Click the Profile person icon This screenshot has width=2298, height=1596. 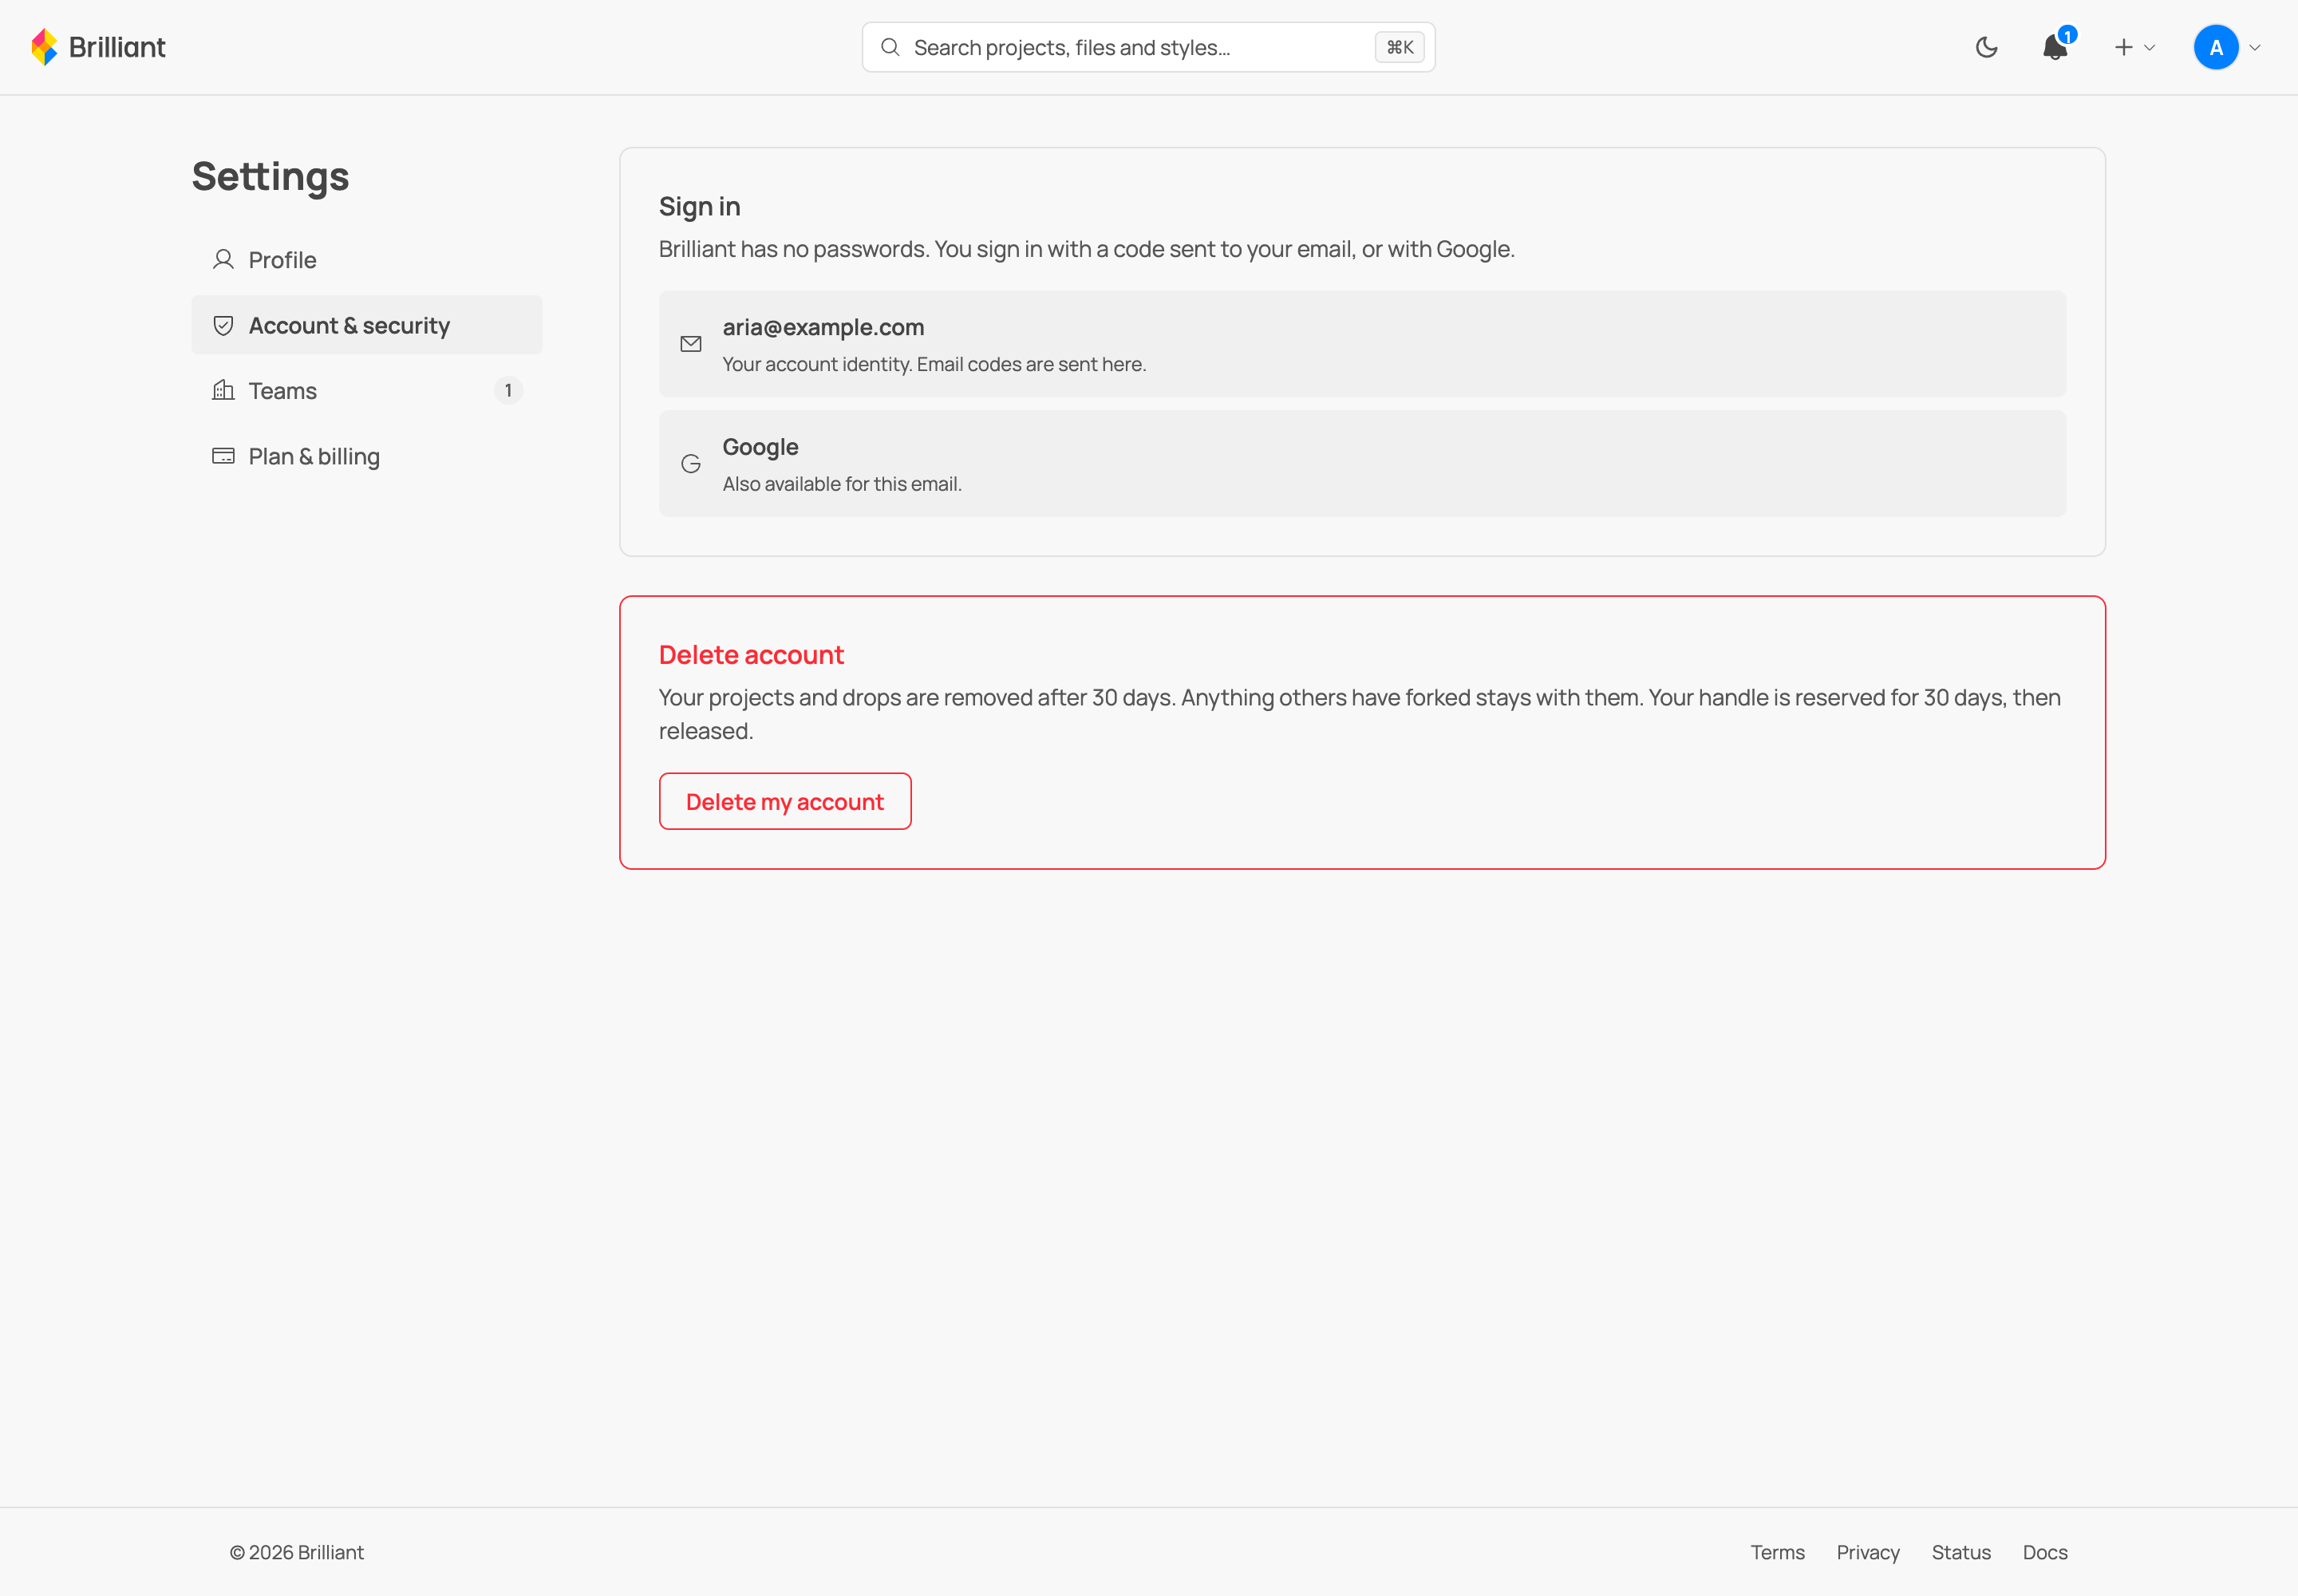(223, 260)
